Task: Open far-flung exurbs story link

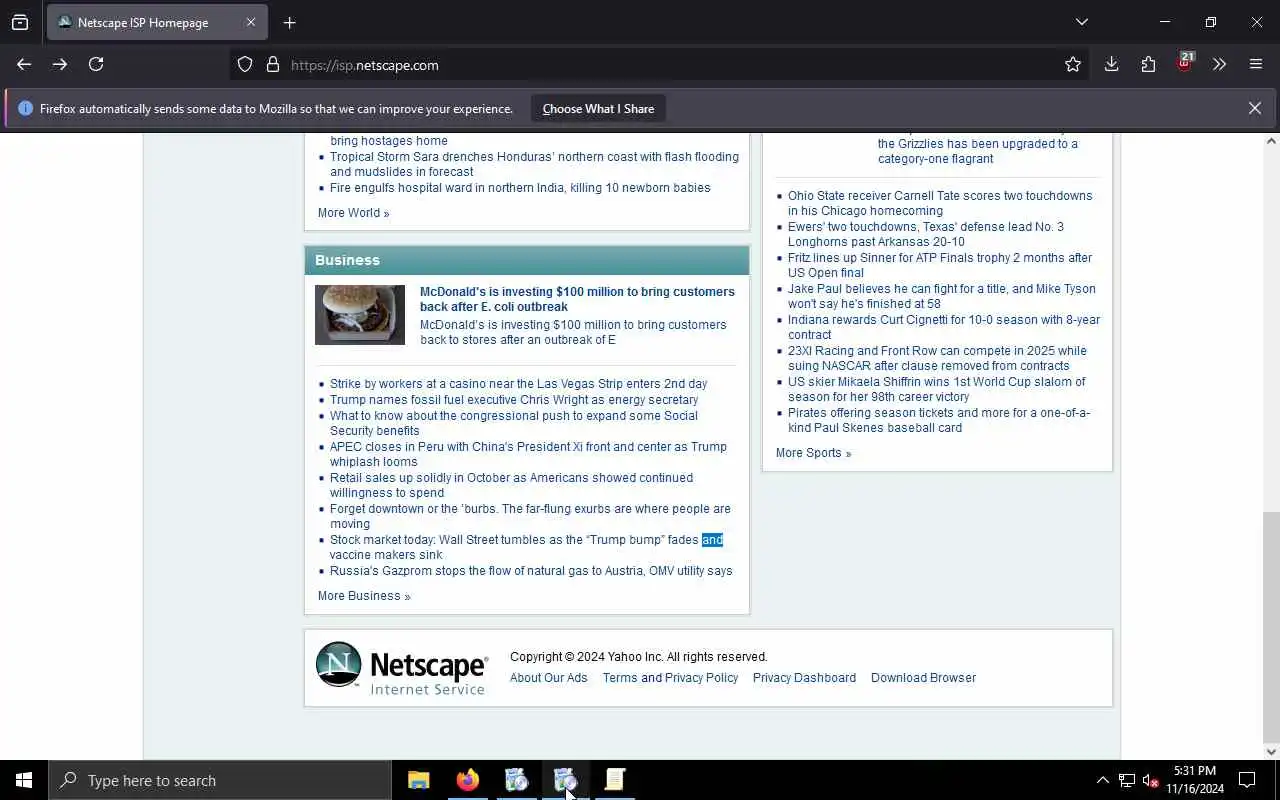Action: 530,516
